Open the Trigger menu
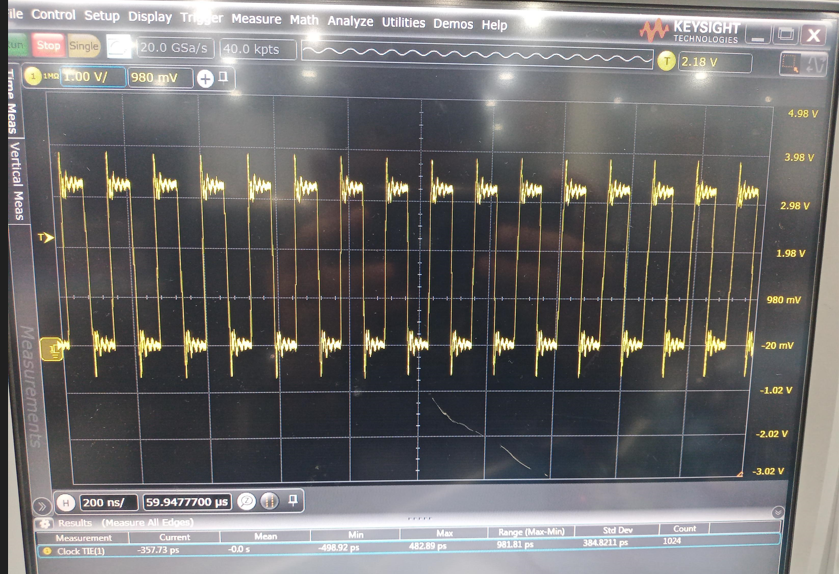 pyautogui.click(x=201, y=18)
